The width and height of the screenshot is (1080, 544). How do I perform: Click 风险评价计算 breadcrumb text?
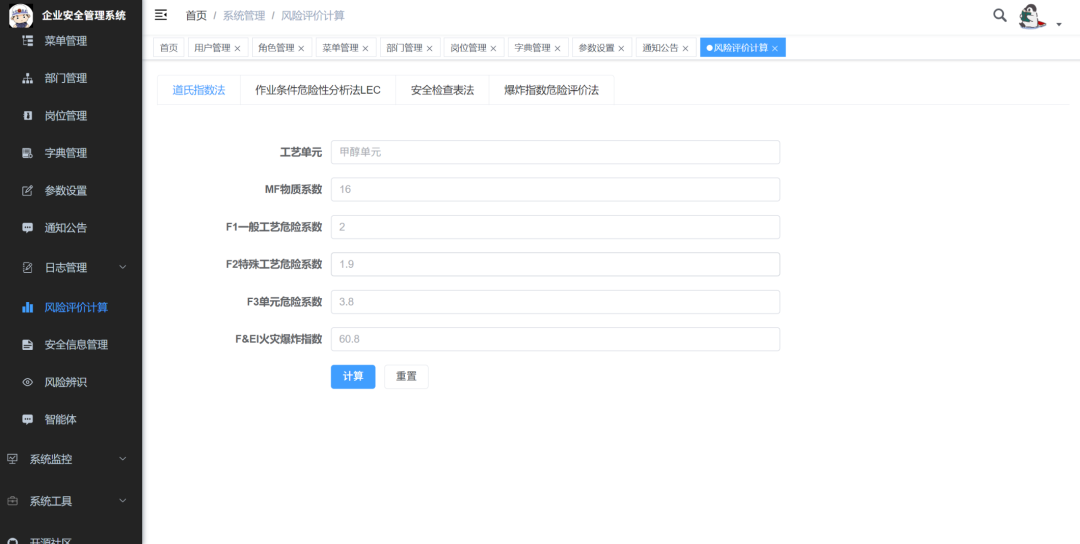pyautogui.click(x=313, y=15)
